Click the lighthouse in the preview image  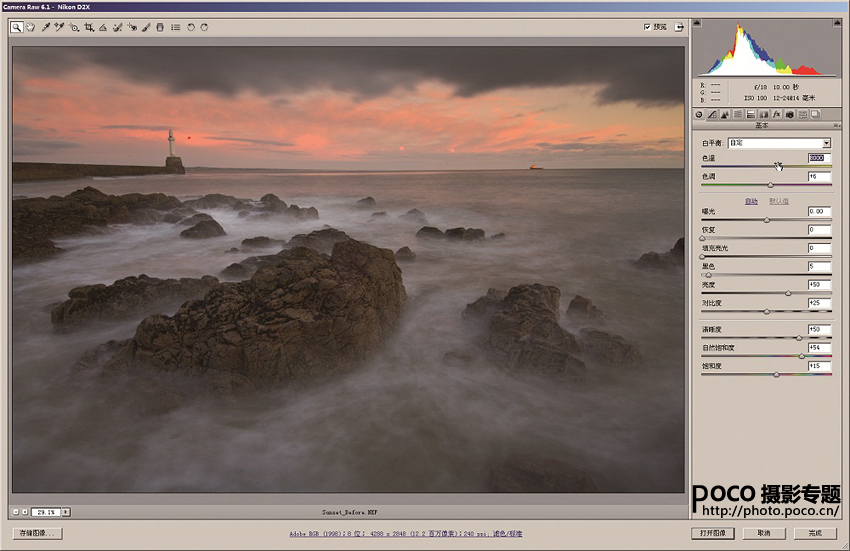point(172,151)
